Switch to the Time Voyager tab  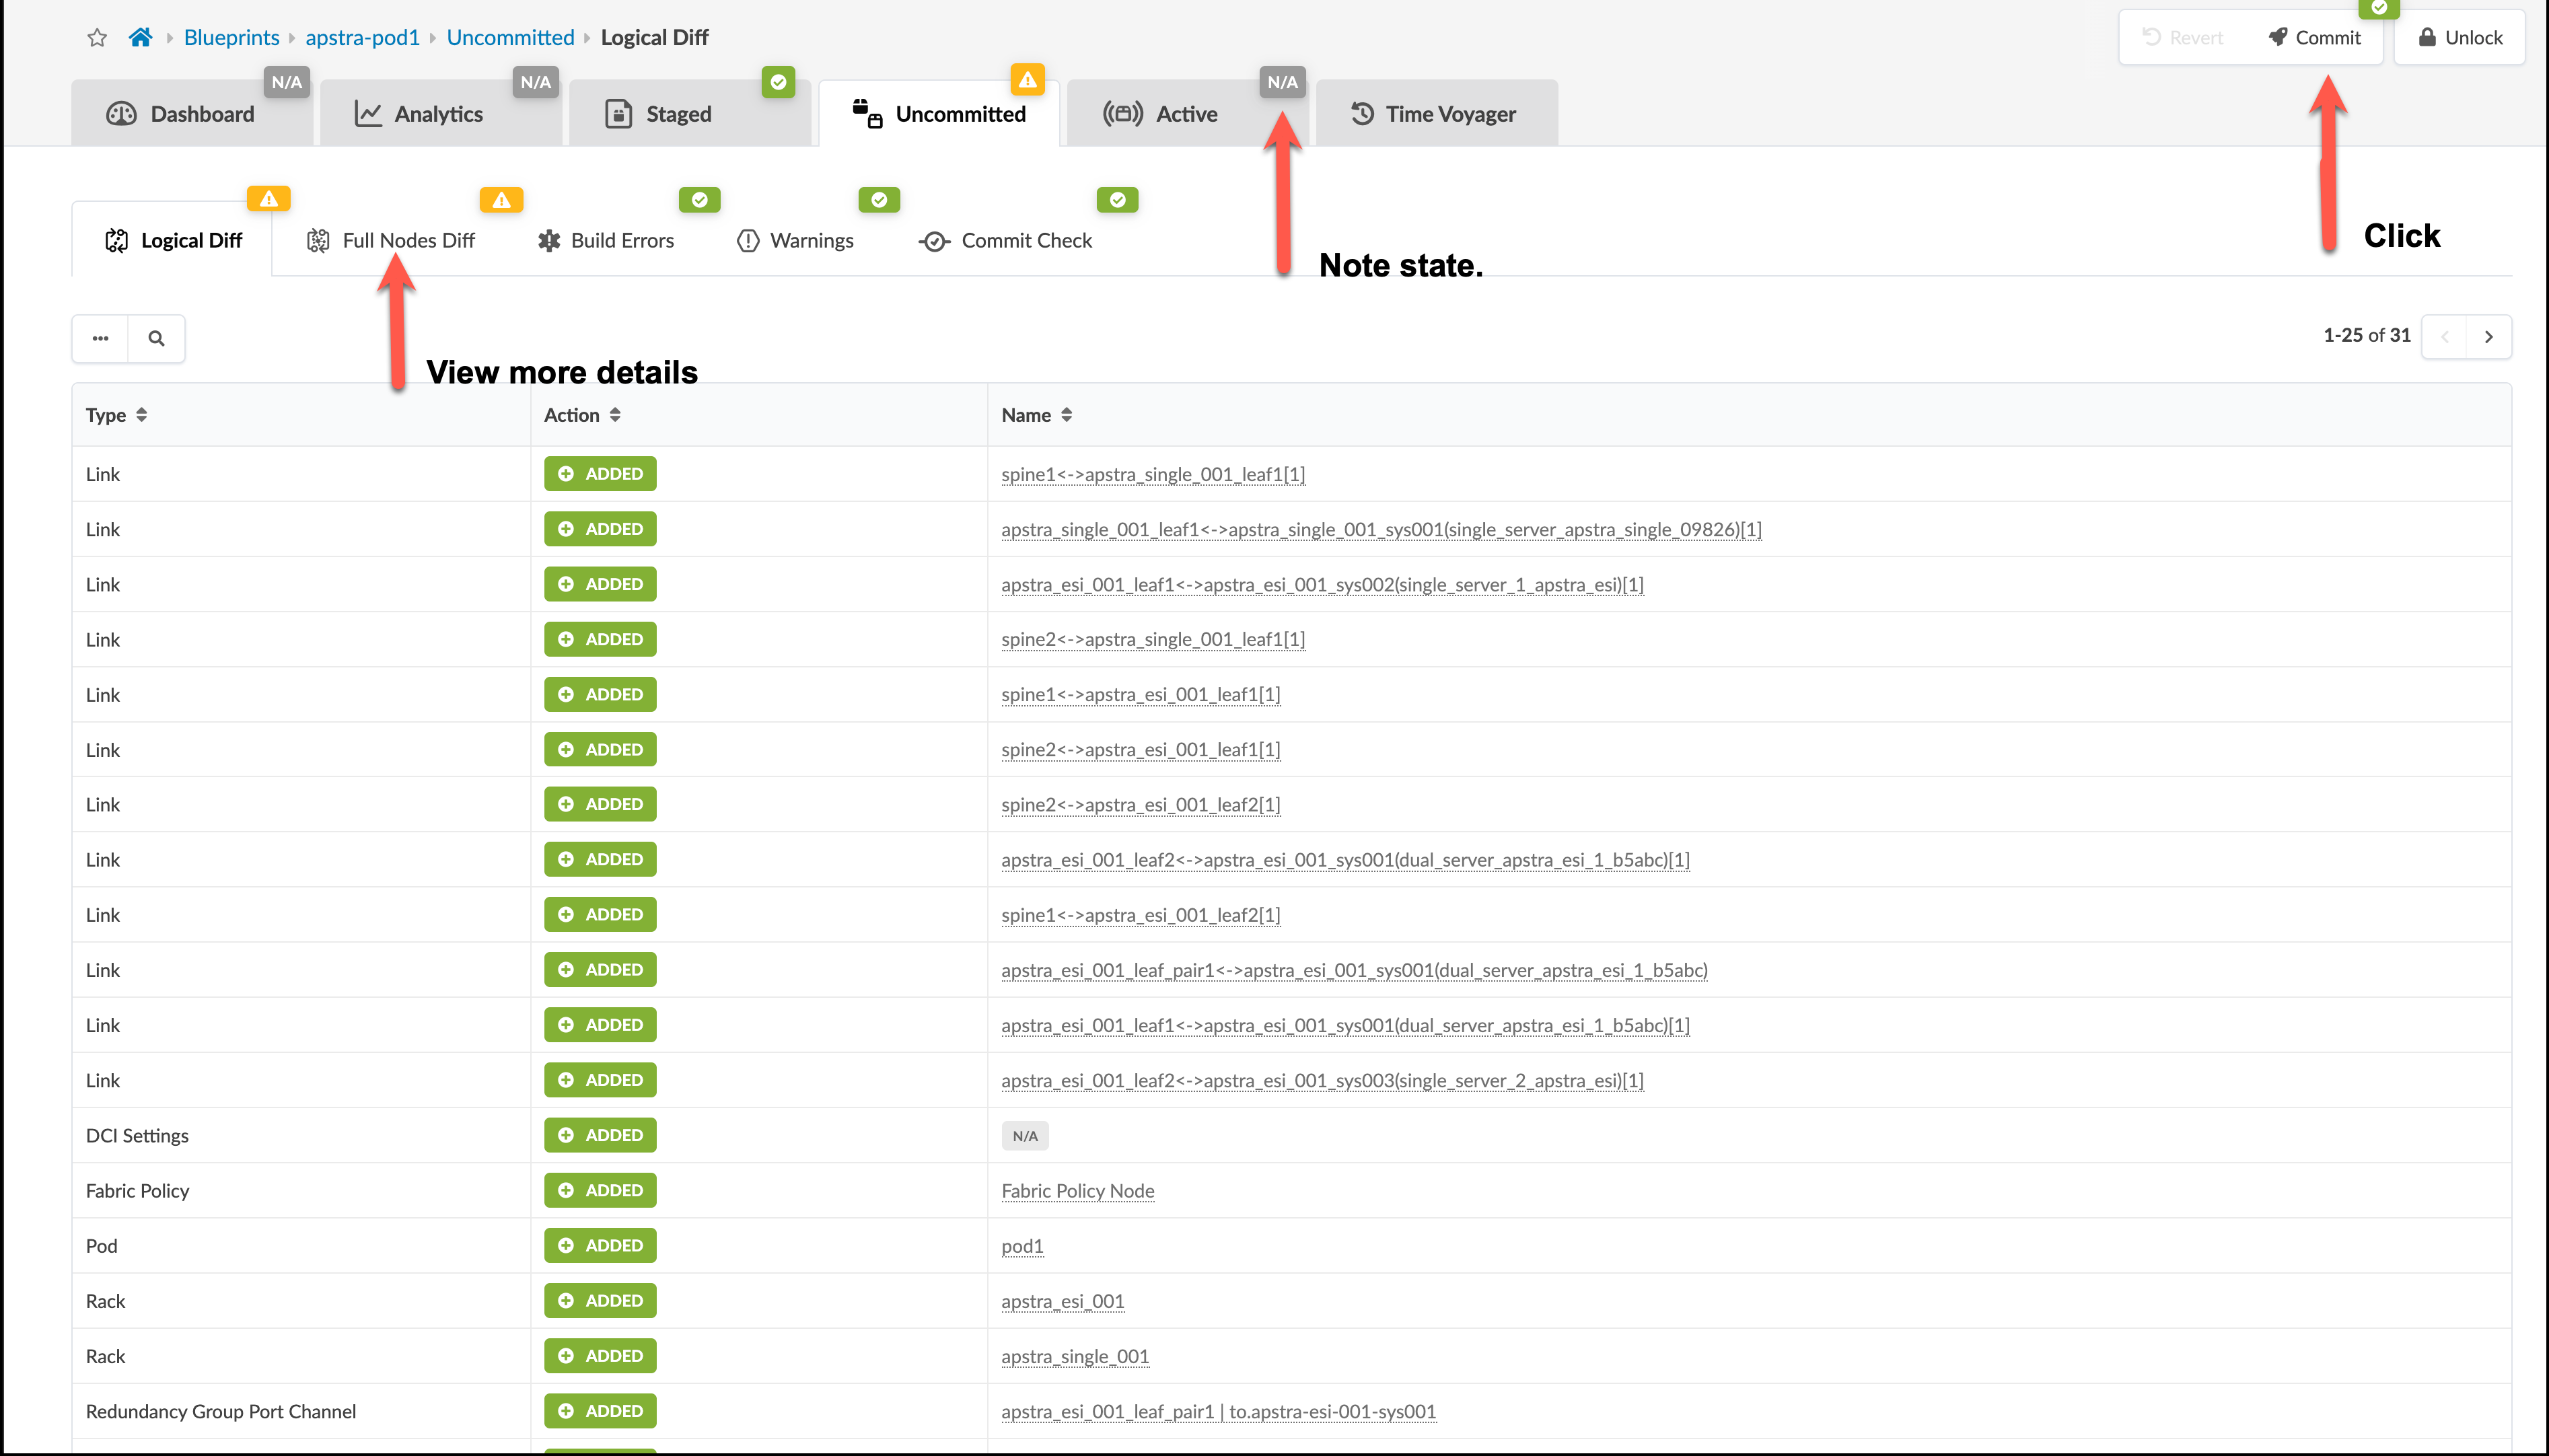[x=1436, y=114]
